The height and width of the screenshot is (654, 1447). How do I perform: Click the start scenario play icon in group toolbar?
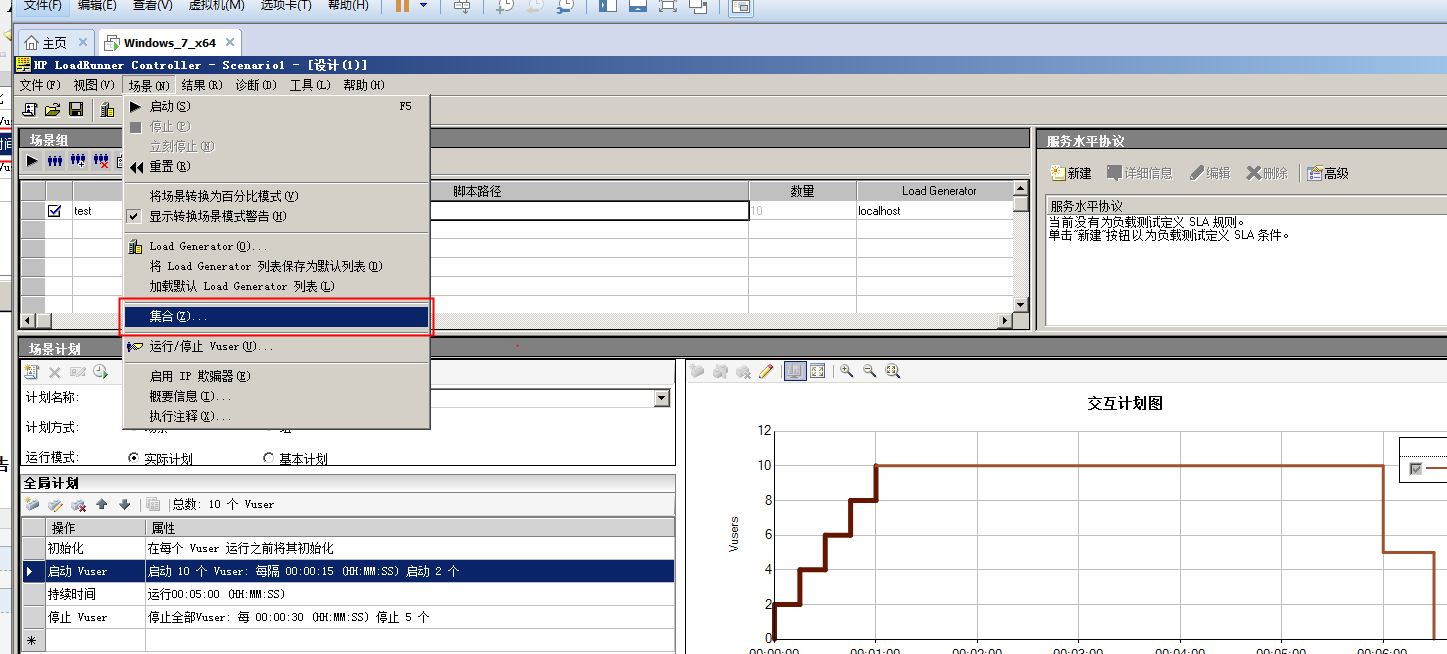coord(32,161)
